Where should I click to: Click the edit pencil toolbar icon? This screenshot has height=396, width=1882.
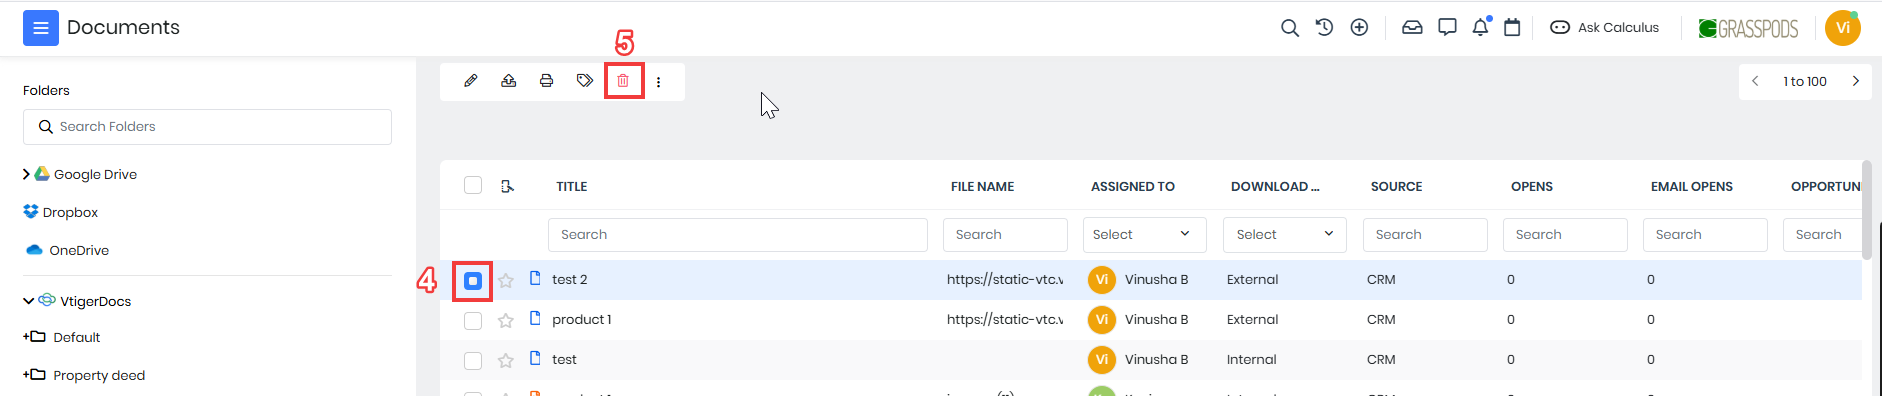[471, 81]
